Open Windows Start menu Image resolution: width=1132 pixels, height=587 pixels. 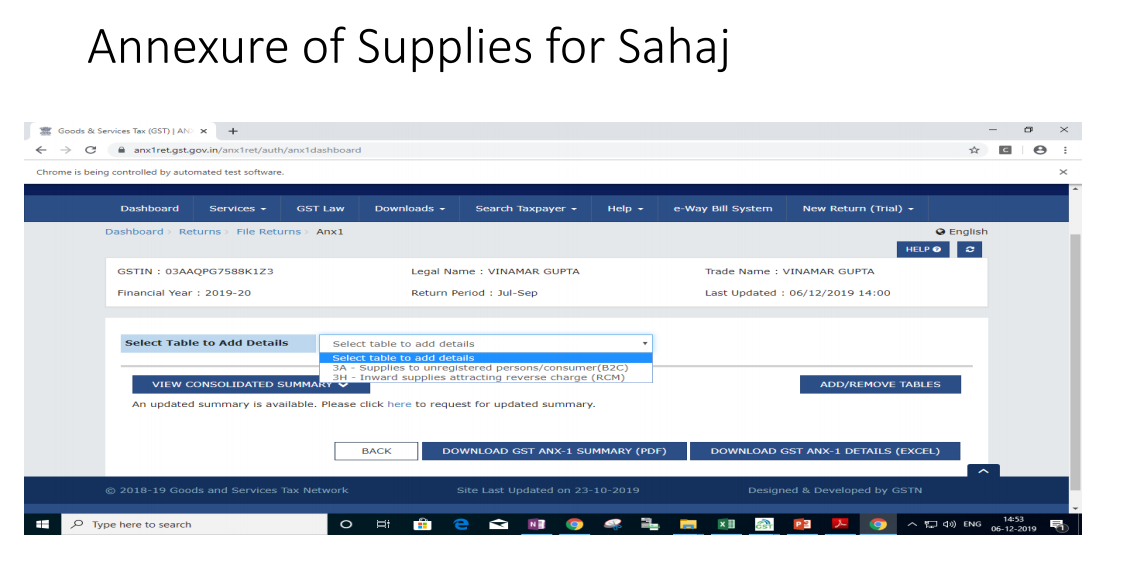43,524
